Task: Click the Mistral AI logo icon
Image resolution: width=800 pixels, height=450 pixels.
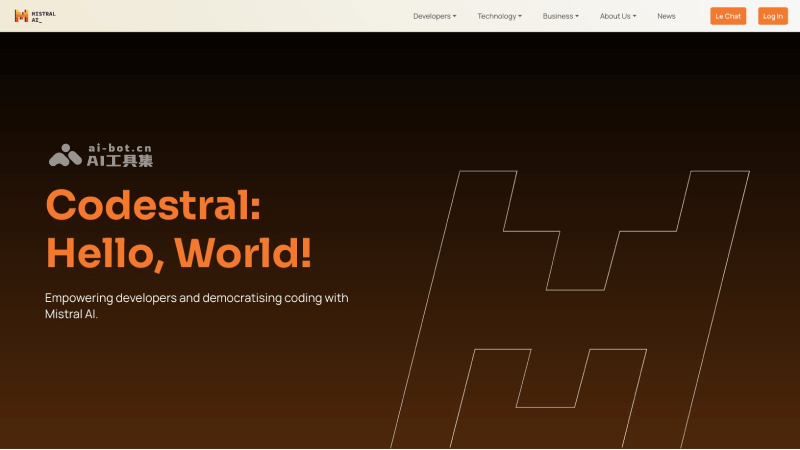Action: (21, 16)
